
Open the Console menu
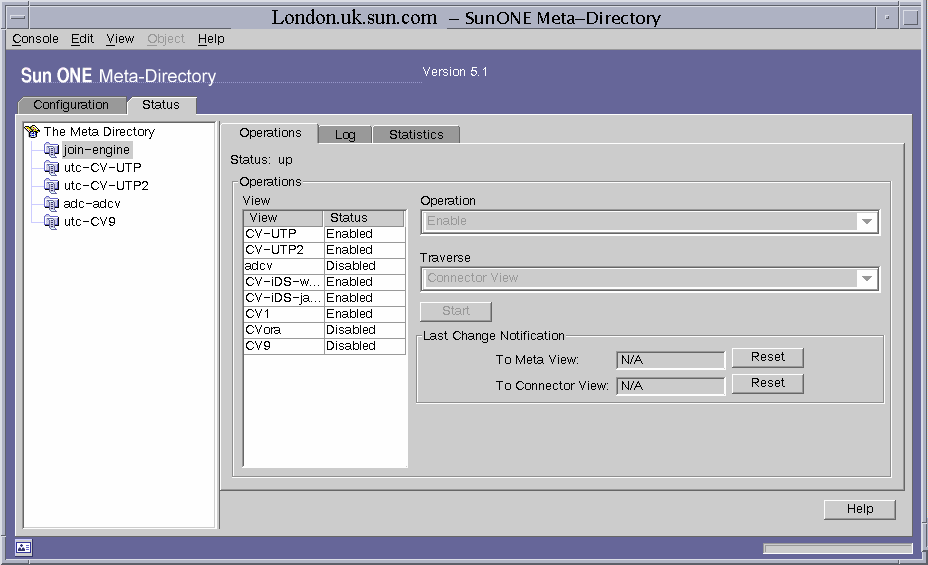tap(36, 39)
